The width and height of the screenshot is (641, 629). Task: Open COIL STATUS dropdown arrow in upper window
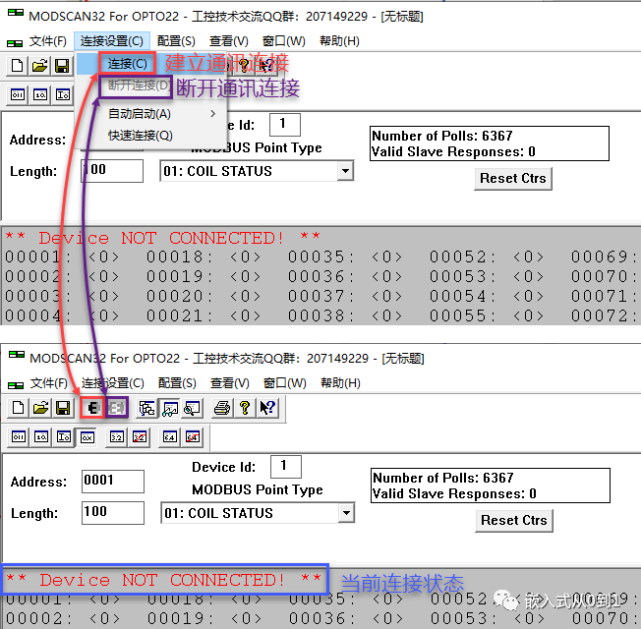click(x=345, y=171)
